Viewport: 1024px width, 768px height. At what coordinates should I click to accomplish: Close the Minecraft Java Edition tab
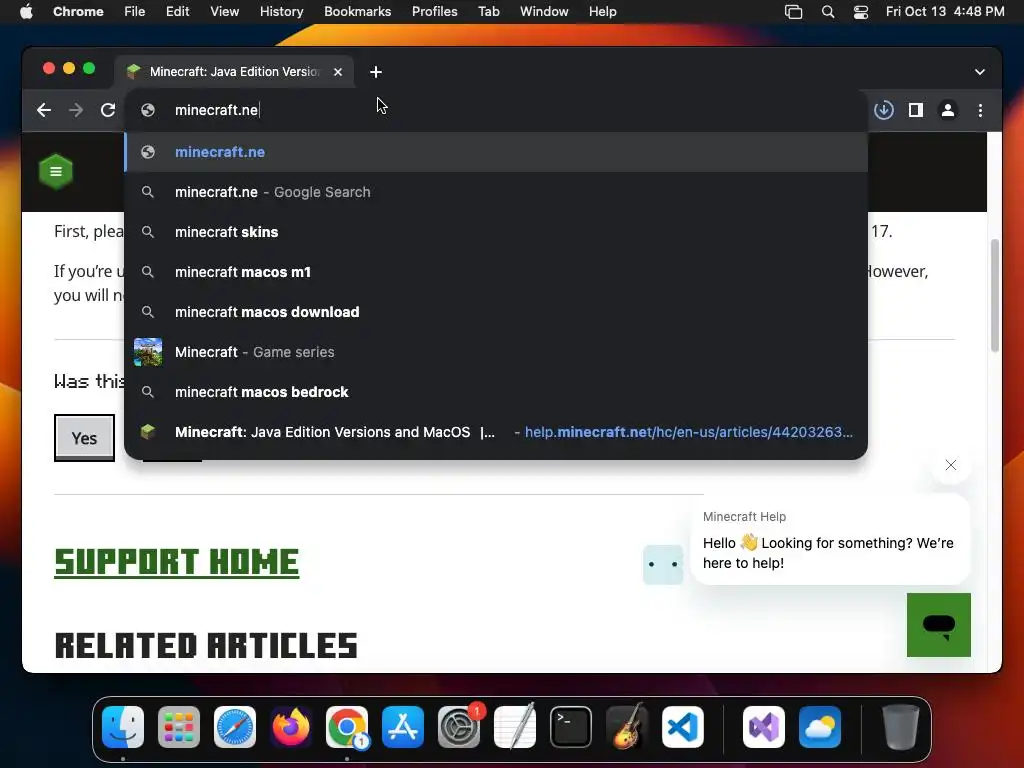pos(338,72)
